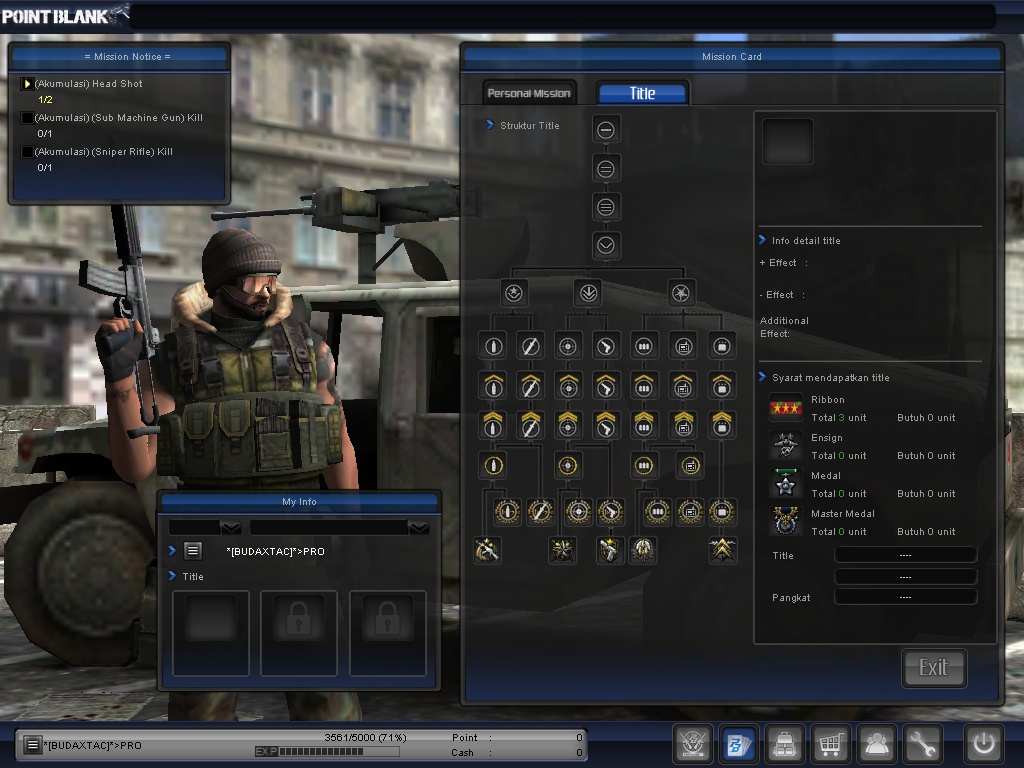
Task: Select the single-chevron pistol title
Action: 606,386
